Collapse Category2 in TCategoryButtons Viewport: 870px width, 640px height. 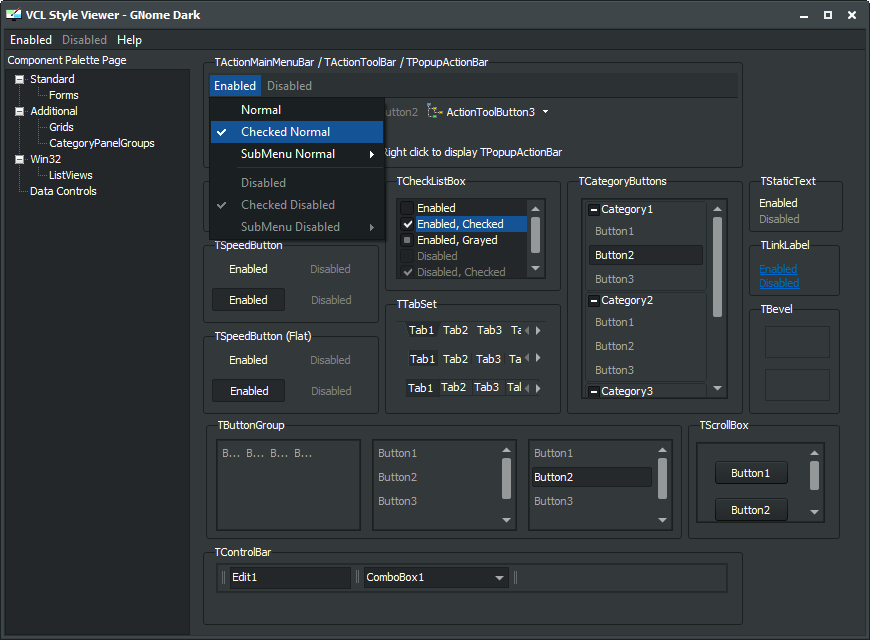pos(594,301)
